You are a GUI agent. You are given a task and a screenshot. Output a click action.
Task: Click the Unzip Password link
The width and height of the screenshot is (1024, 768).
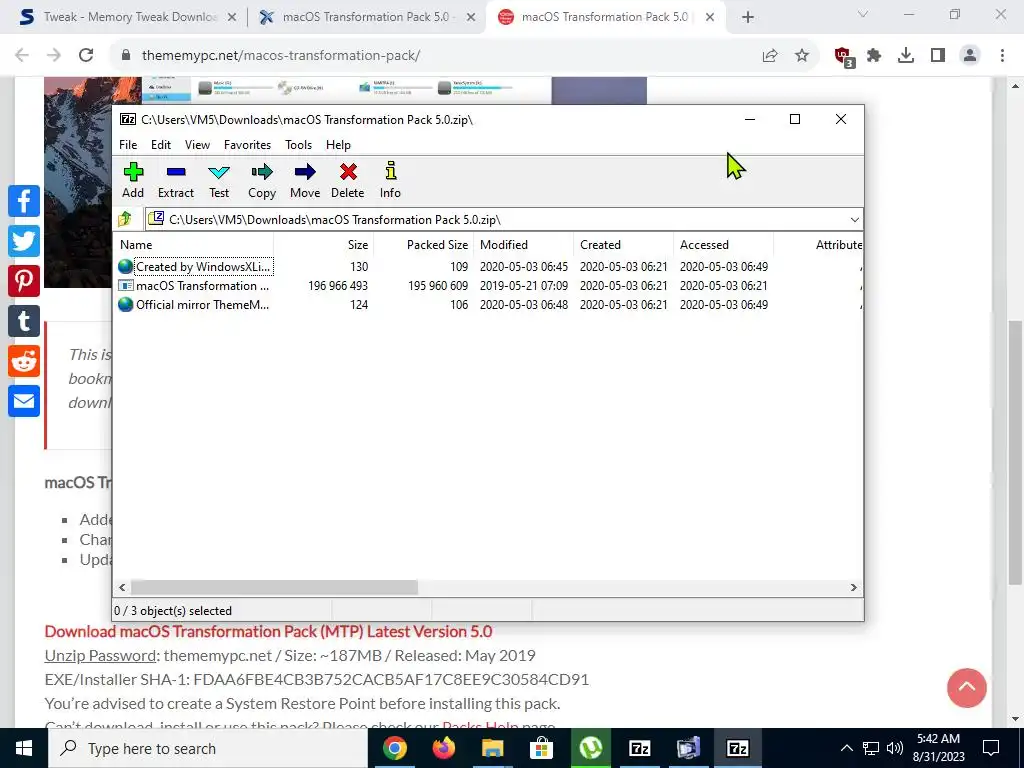(101, 655)
